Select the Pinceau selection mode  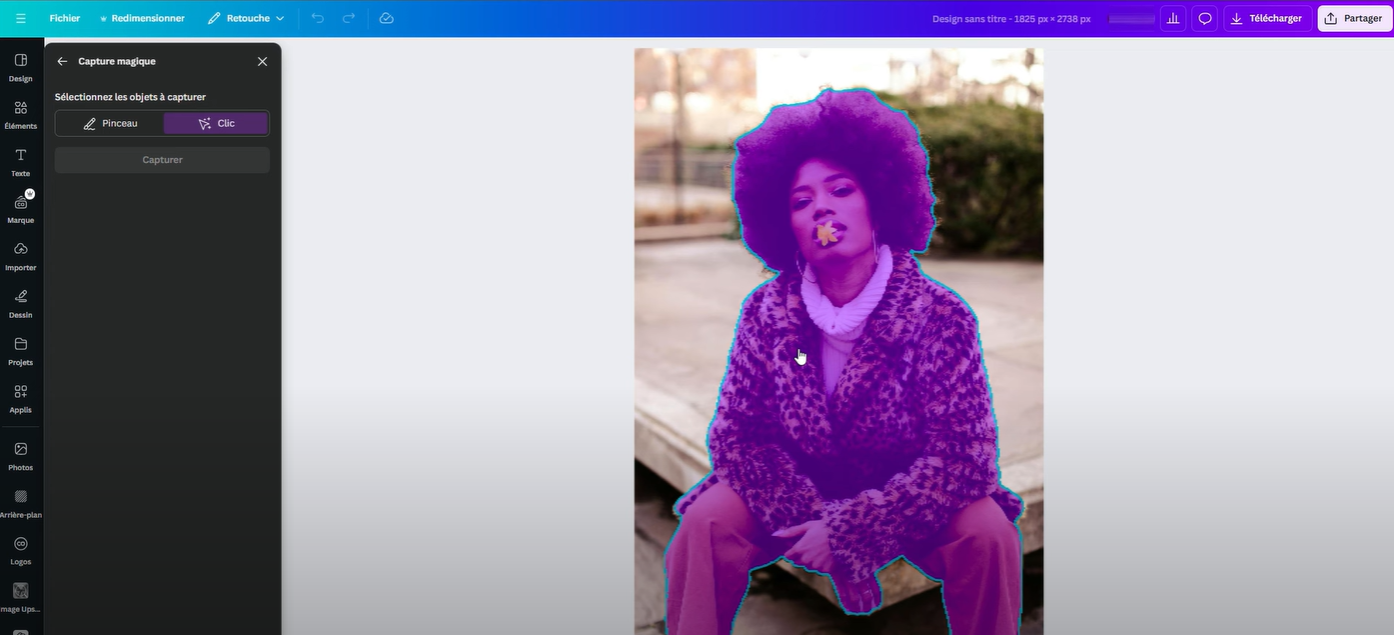(x=110, y=123)
